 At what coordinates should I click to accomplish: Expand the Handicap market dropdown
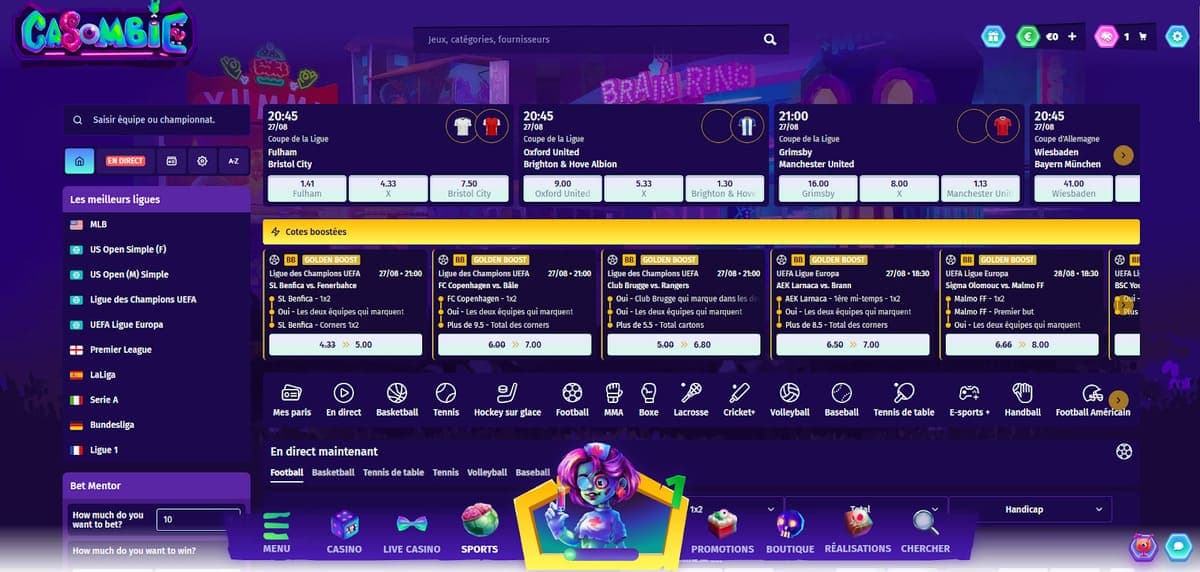[1030, 509]
